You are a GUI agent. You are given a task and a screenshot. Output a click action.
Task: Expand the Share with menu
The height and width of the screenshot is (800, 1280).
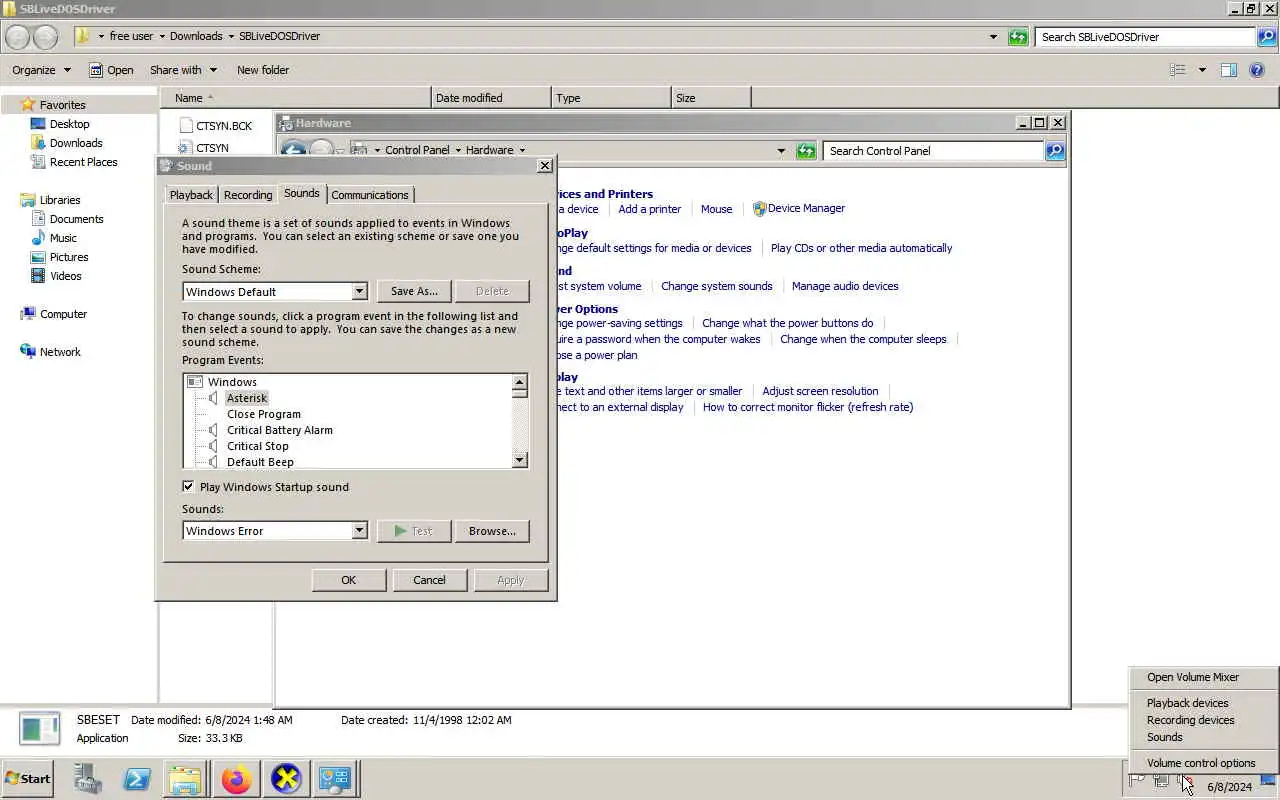pyautogui.click(x=183, y=70)
